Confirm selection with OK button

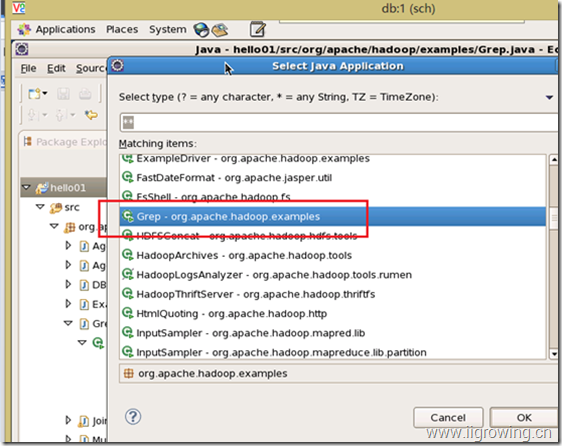pos(524,417)
